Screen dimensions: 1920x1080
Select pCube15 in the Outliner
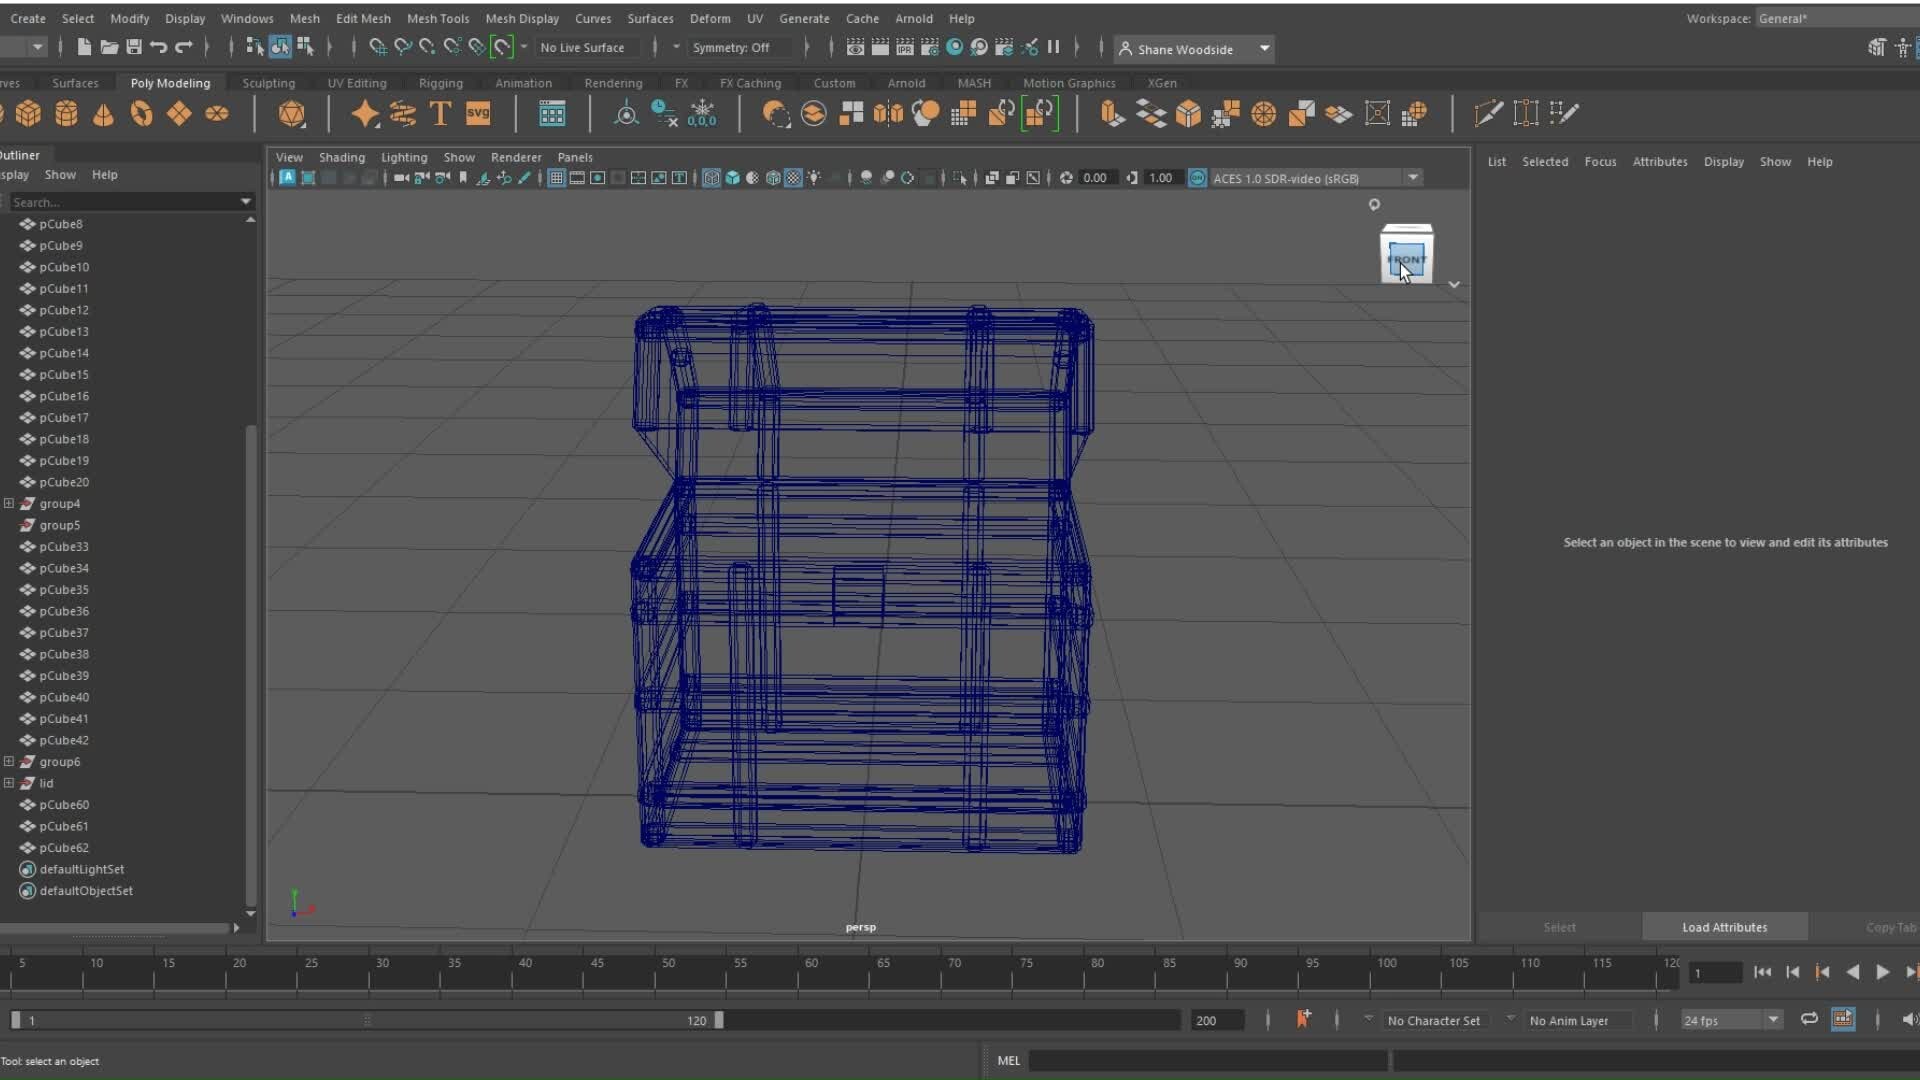(x=64, y=374)
